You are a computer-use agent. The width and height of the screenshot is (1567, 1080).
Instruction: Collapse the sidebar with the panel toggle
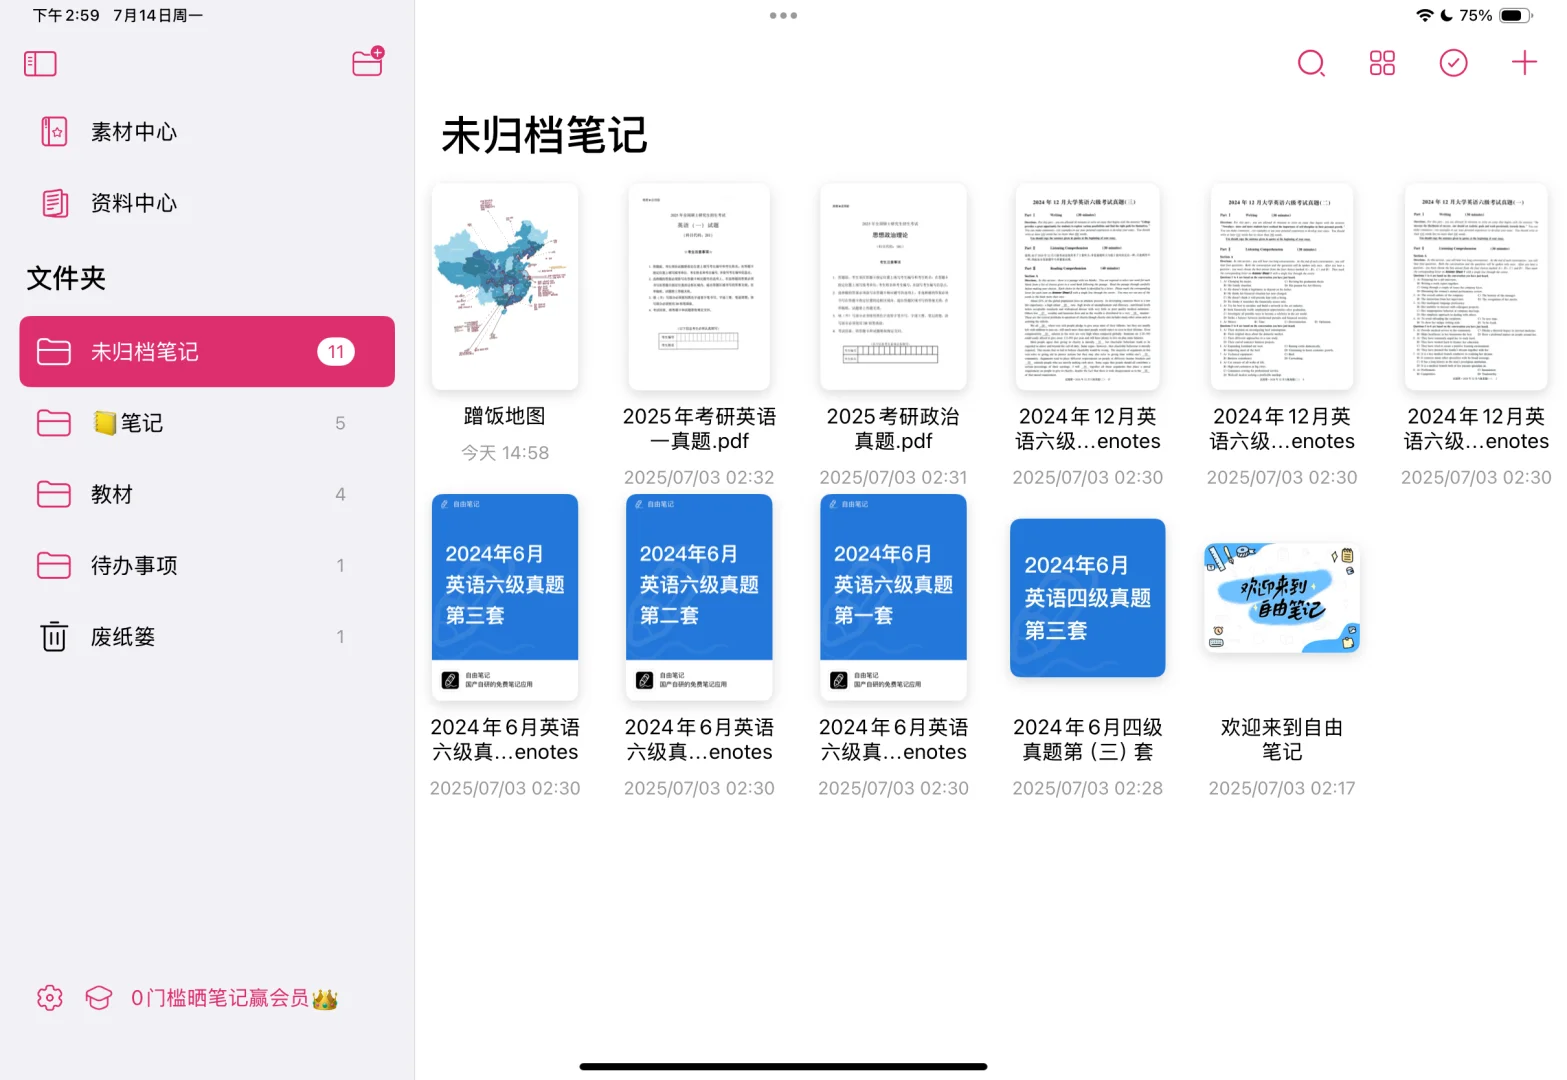(x=40, y=63)
